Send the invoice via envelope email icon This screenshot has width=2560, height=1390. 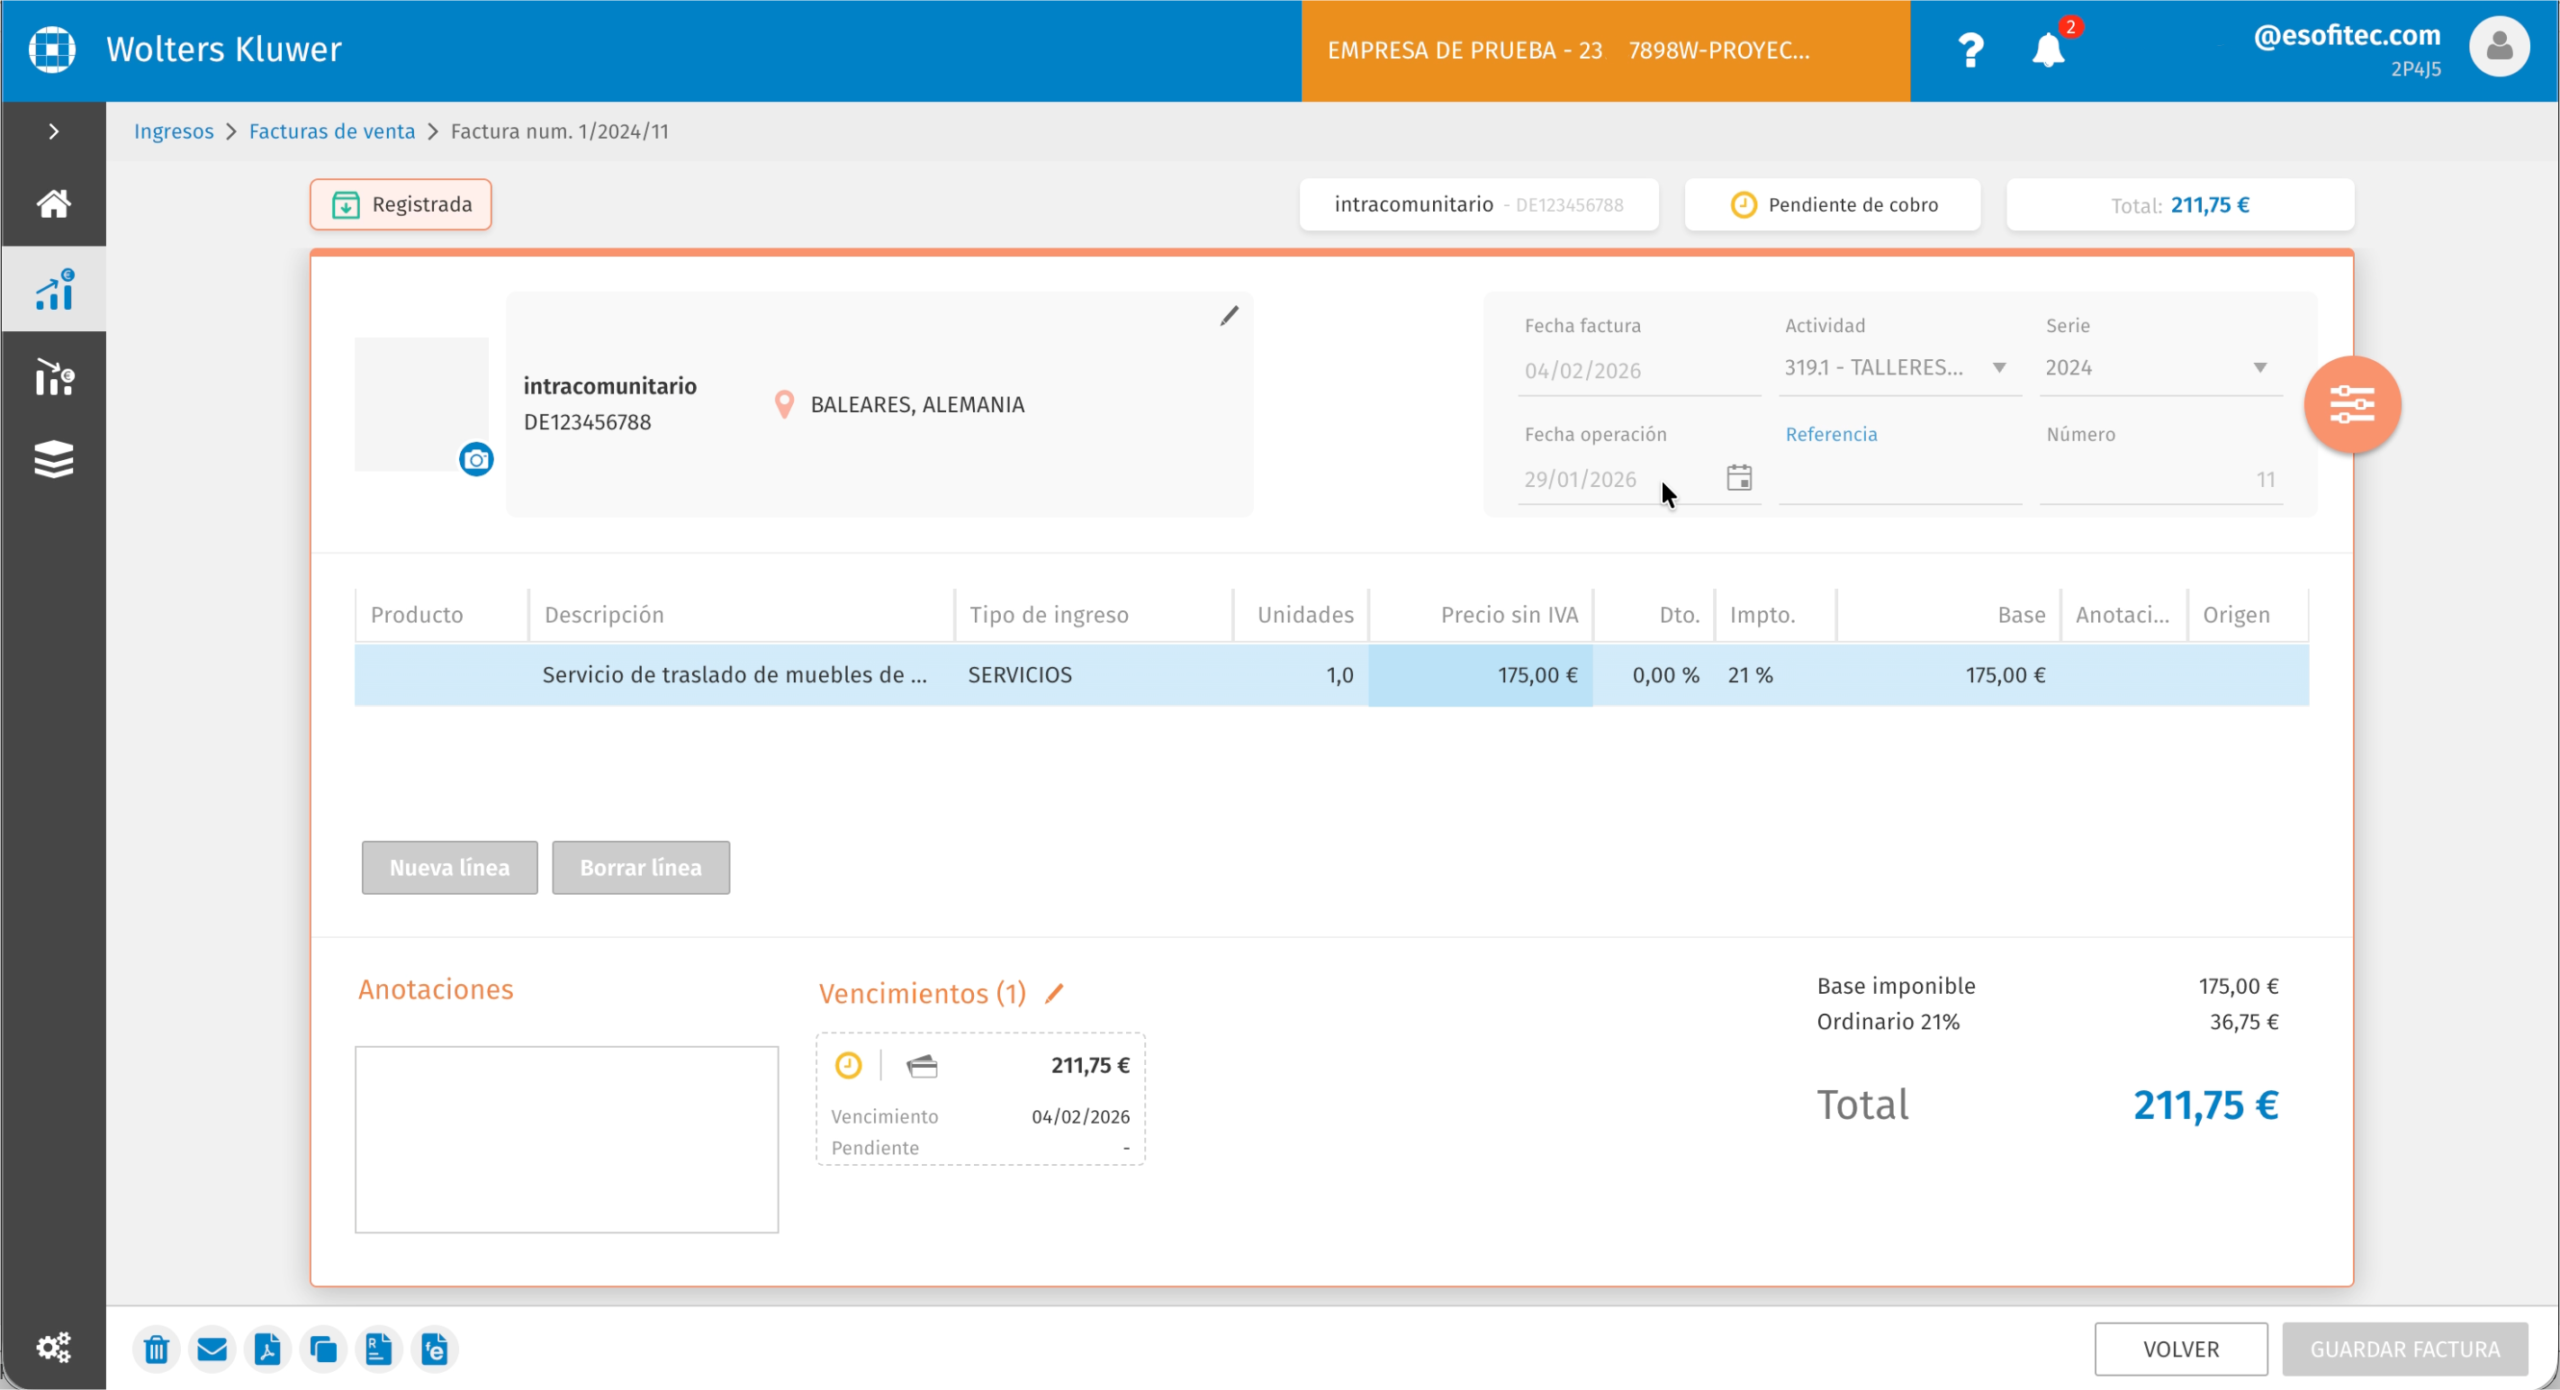(212, 1349)
